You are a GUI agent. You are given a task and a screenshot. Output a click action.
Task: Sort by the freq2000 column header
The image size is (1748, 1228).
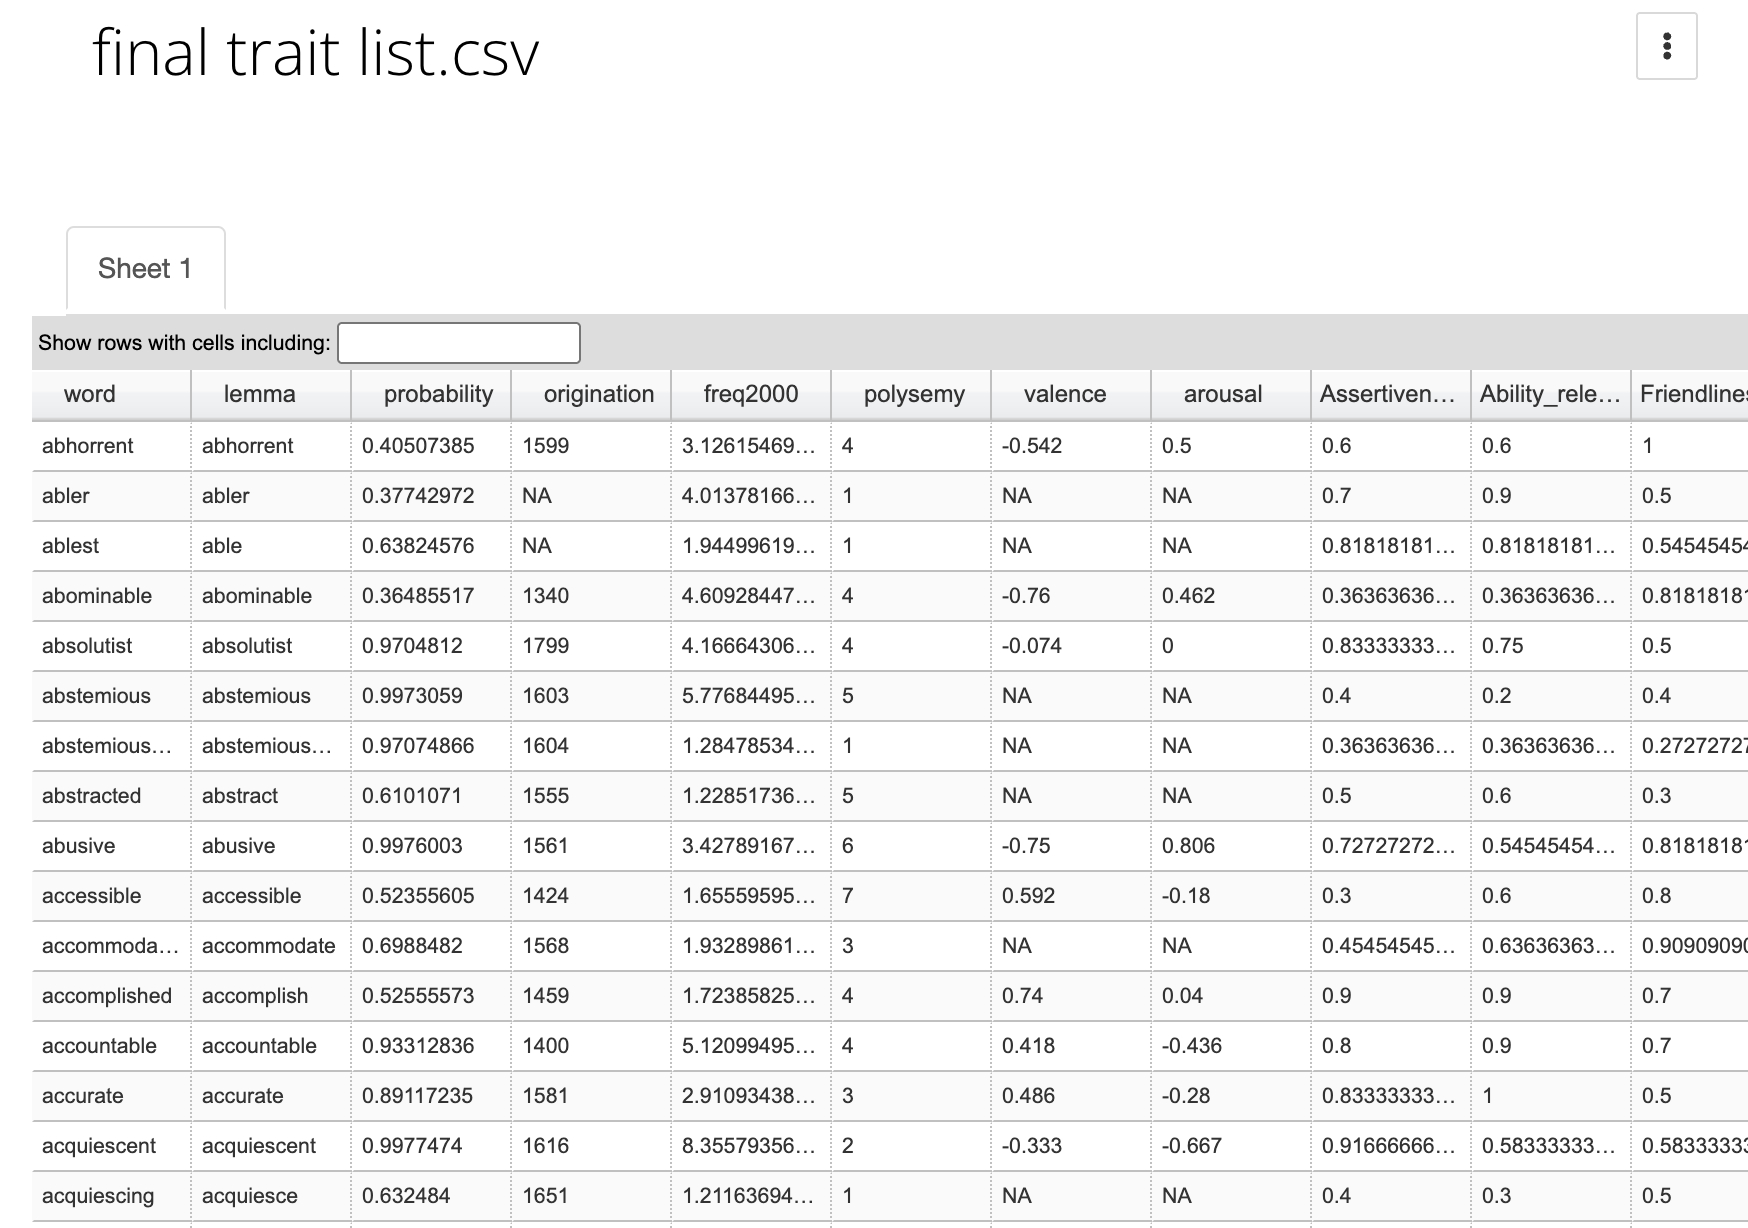[750, 394]
